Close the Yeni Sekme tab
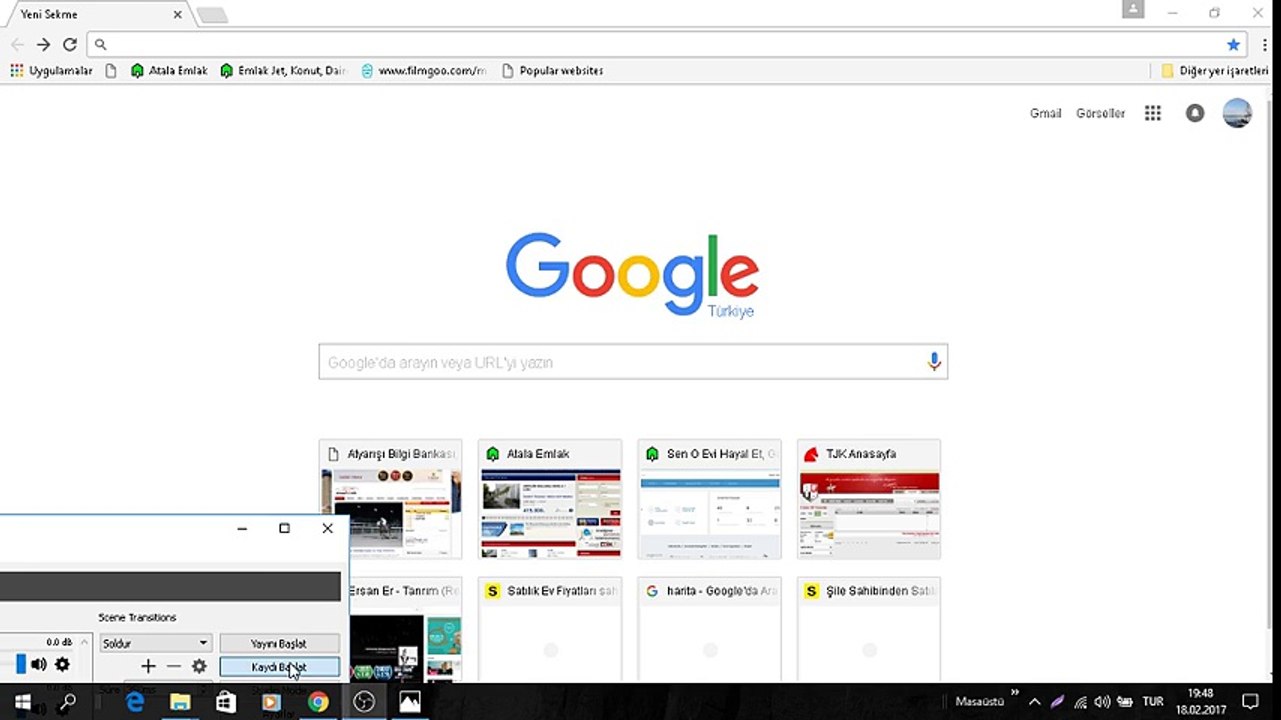 tap(178, 15)
